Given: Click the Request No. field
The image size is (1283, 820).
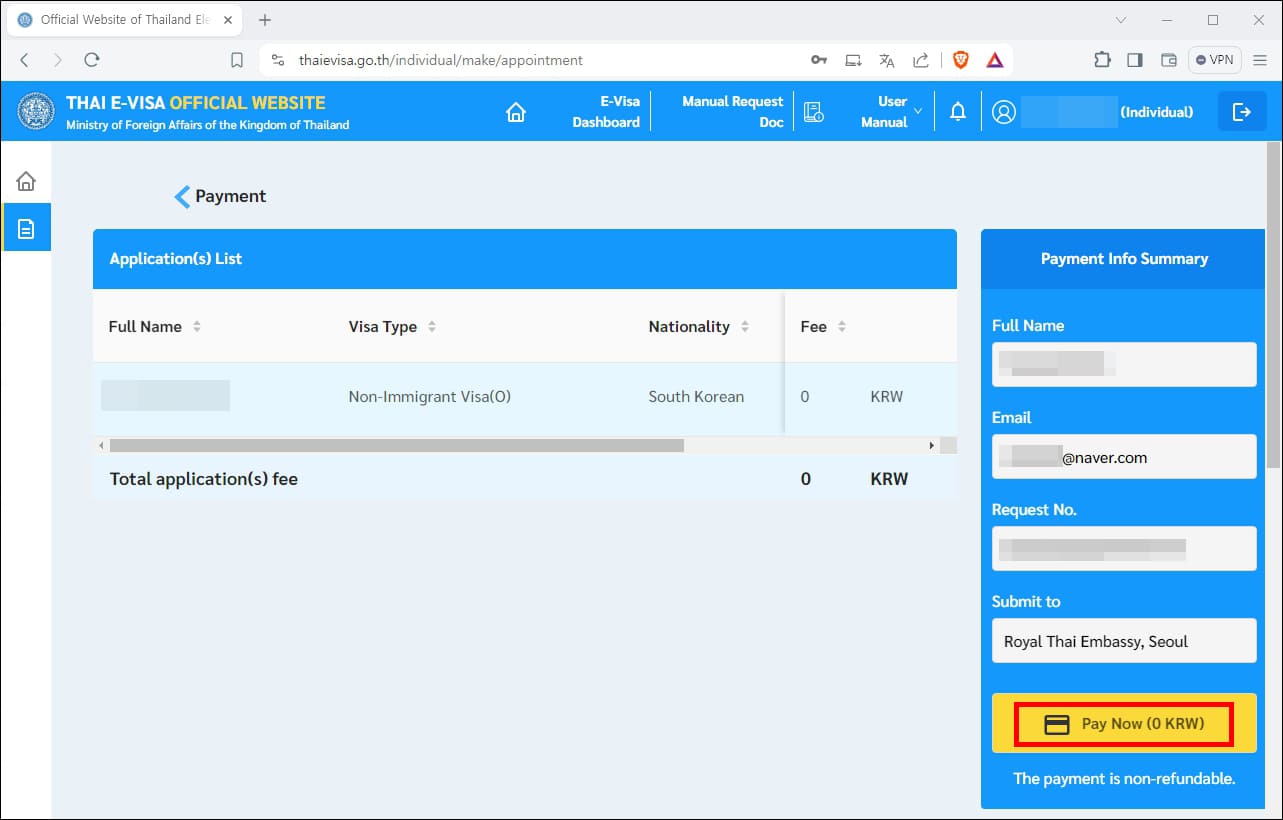Looking at the screenshot, I should [x=1124, y=548].
